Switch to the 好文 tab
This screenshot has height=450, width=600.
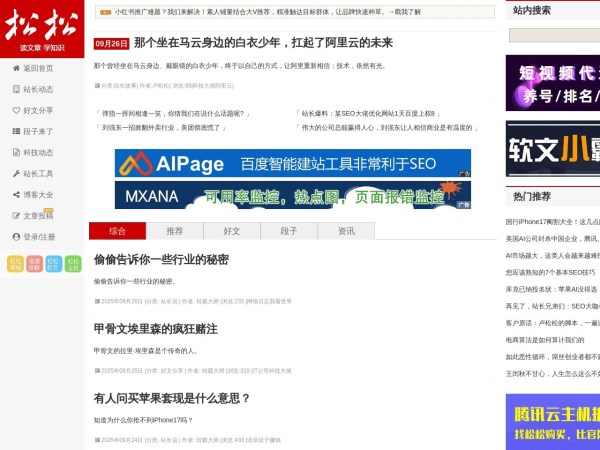pos(232,231)
